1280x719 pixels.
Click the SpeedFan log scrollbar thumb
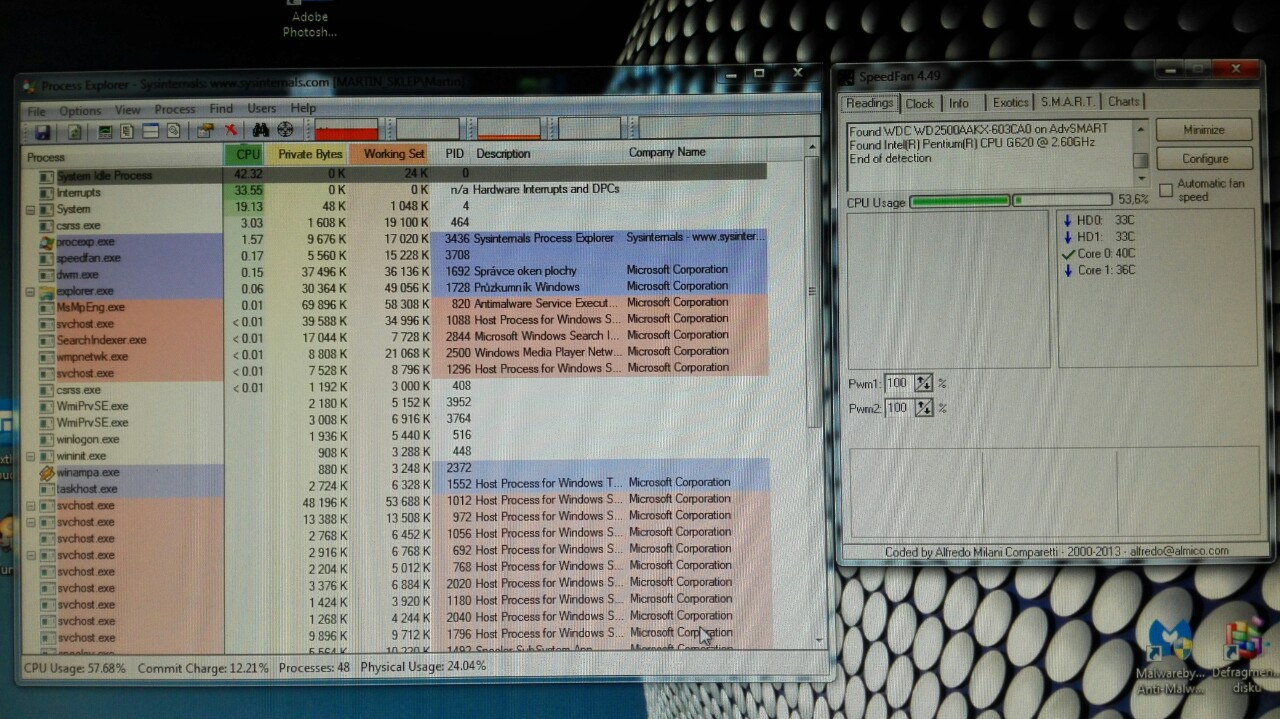[1139, 161]
